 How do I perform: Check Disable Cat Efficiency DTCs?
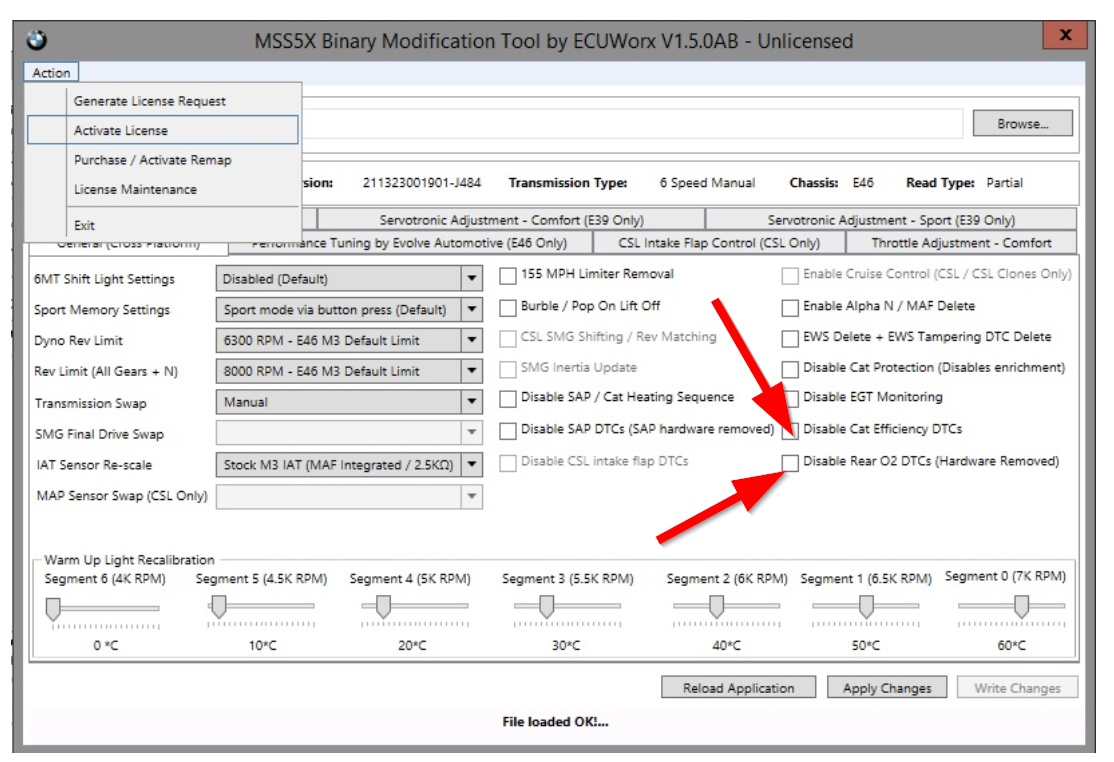coord(791,430)
